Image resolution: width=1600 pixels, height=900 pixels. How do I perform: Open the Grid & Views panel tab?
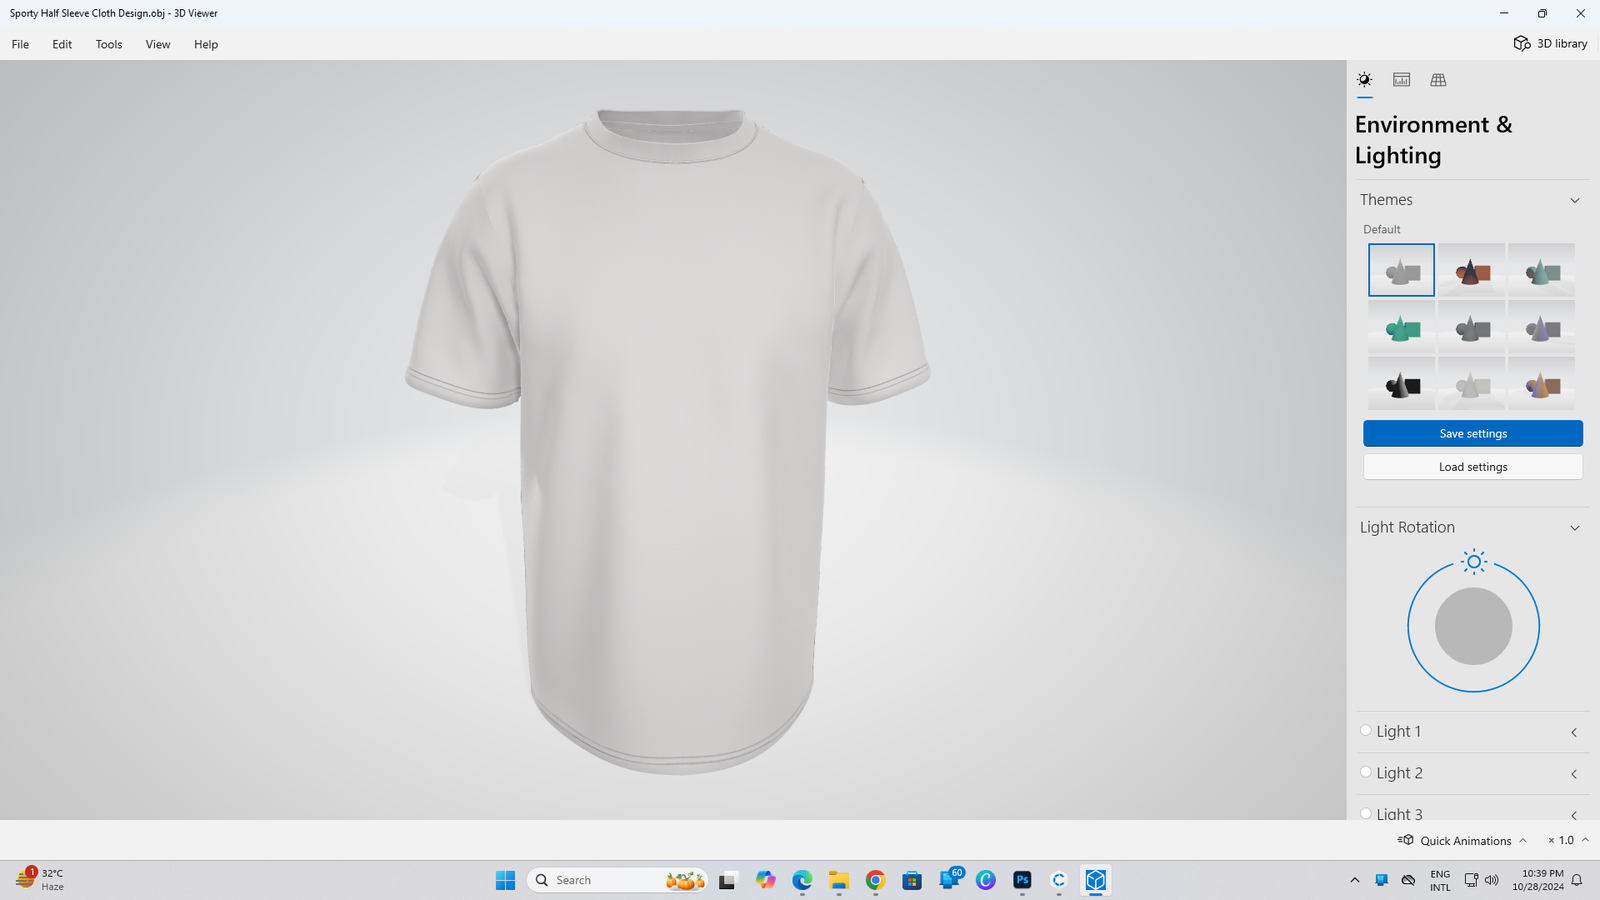point(1438,80)
